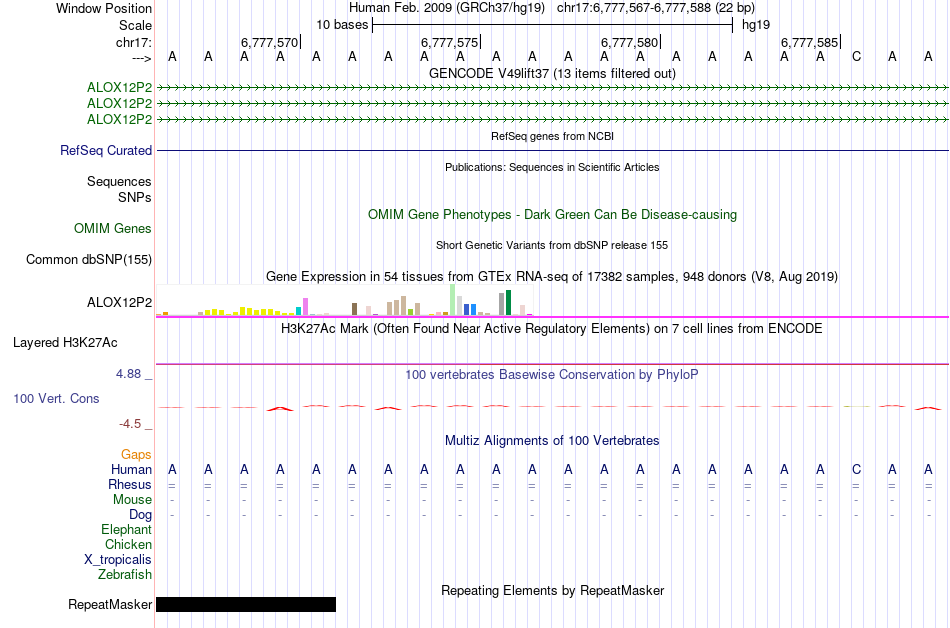Click the Elephant alignment row label
The height and width of the screenshot is (628, 950).
pyautogui.click(x=126, y=529)
